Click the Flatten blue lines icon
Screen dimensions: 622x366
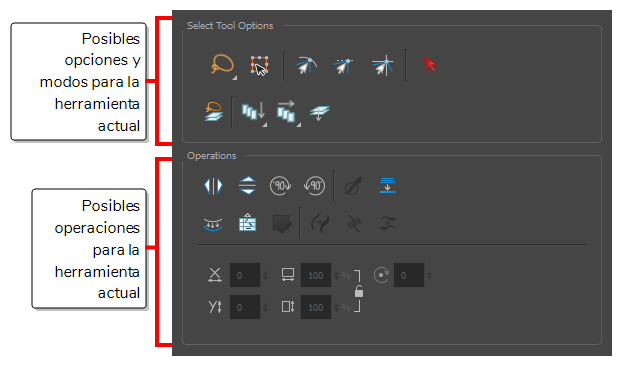point(388,186)
